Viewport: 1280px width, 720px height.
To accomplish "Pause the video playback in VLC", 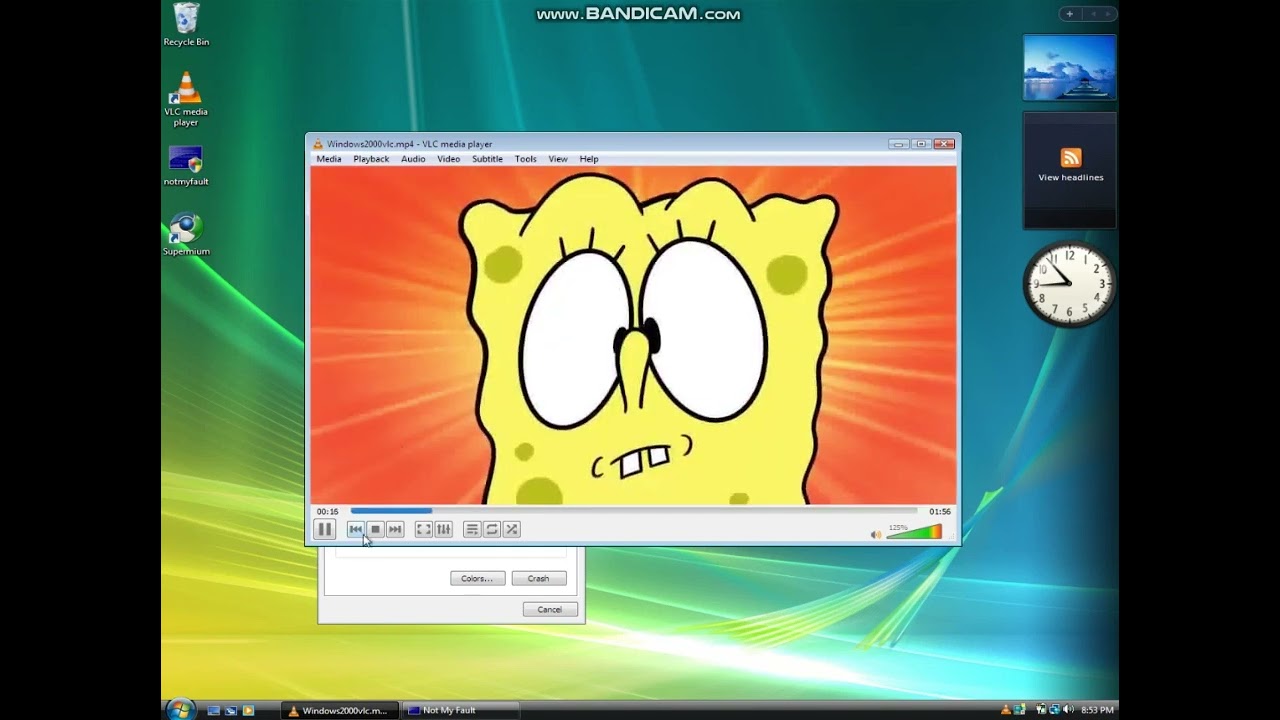I will click(324, 529).
